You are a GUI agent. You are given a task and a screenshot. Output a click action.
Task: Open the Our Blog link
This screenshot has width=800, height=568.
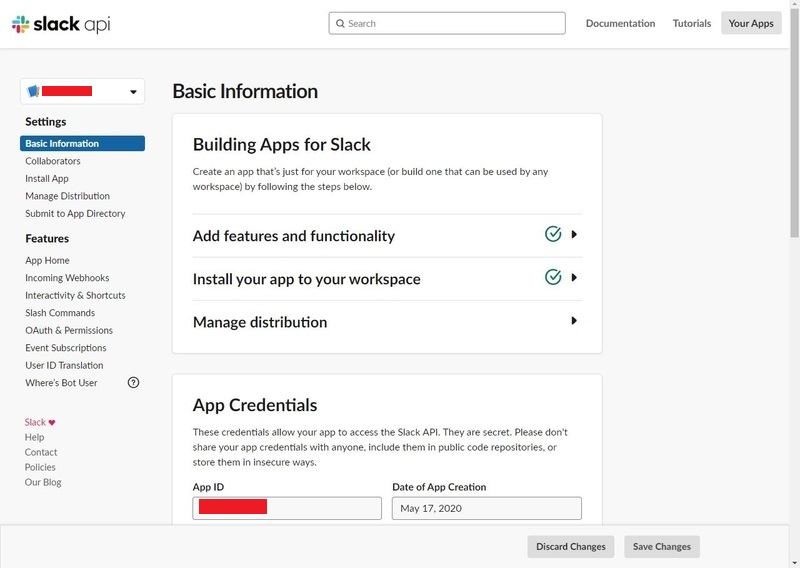43,482
